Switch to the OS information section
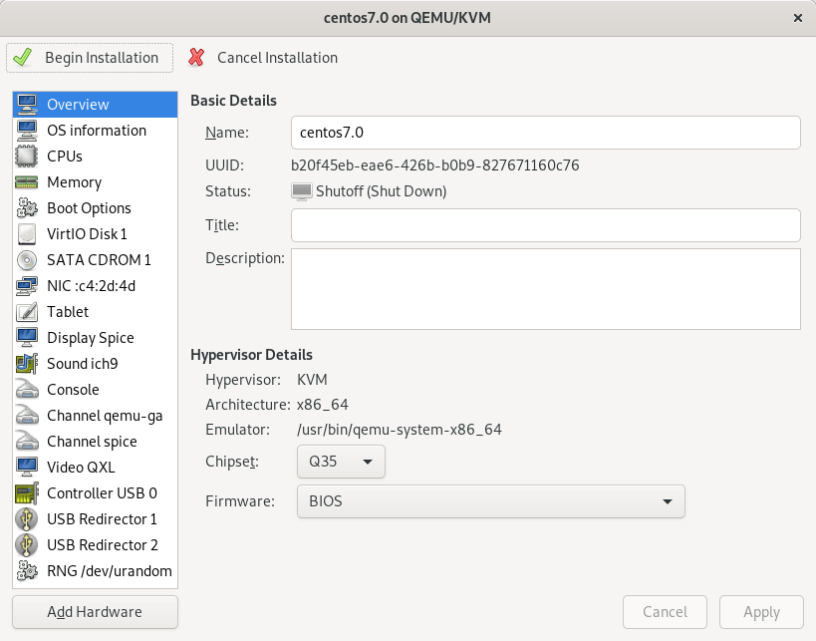This screenshot has width=816, height=641. 93,130
